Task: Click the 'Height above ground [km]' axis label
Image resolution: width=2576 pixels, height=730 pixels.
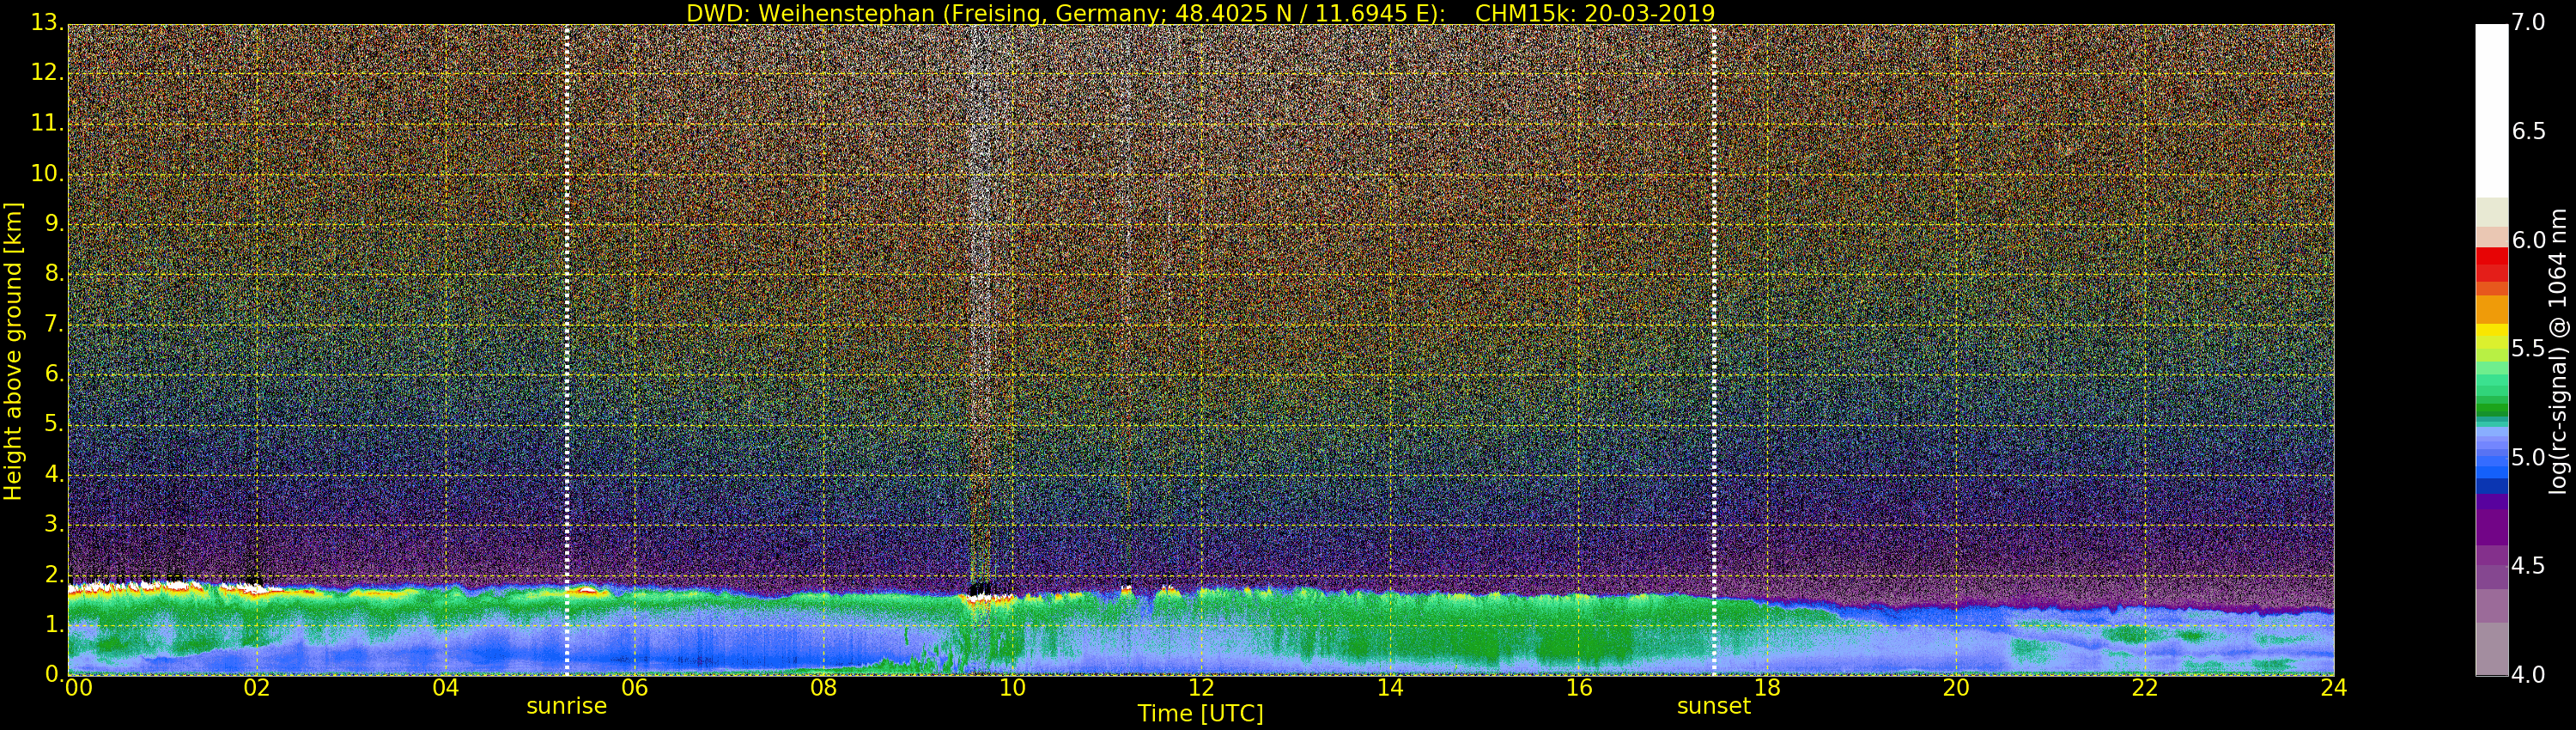Action: coord(13,350)
